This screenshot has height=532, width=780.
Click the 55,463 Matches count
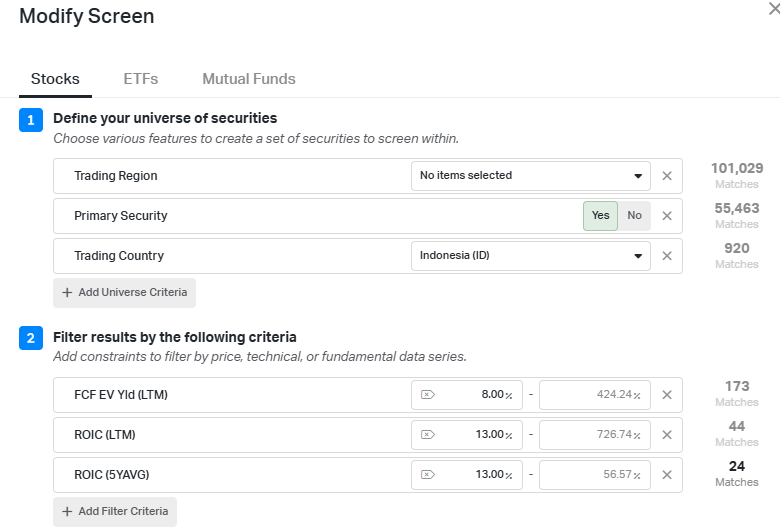pos(737,215)
